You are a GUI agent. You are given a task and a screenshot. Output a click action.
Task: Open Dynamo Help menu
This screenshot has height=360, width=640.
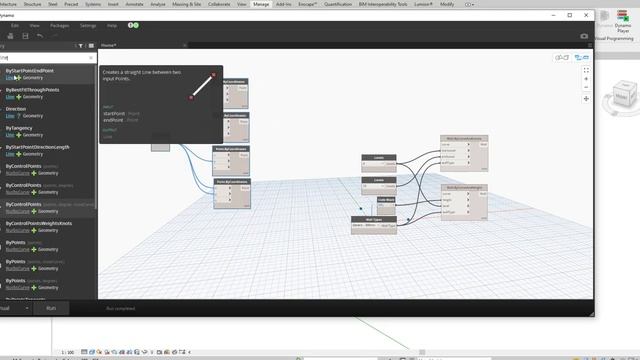point(112,25)
